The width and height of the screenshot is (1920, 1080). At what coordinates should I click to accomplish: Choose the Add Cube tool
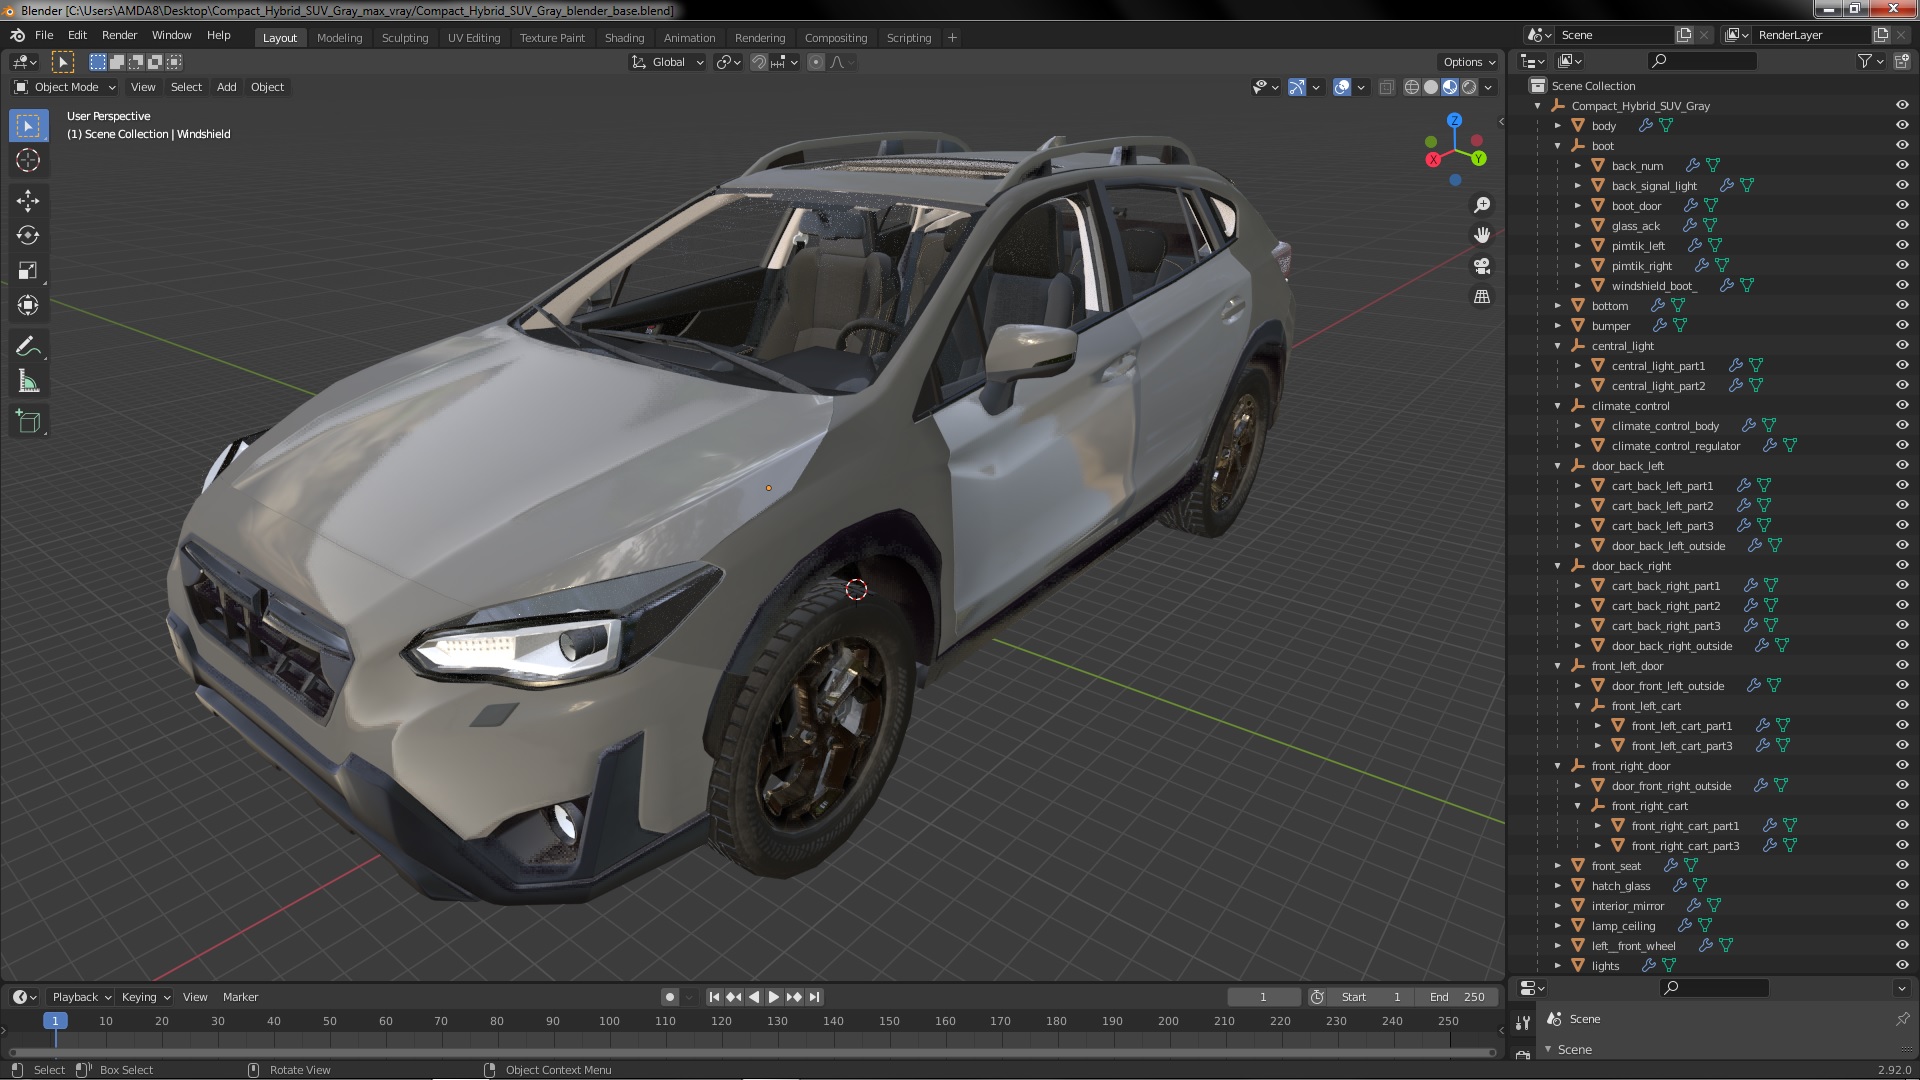(28, 422)
